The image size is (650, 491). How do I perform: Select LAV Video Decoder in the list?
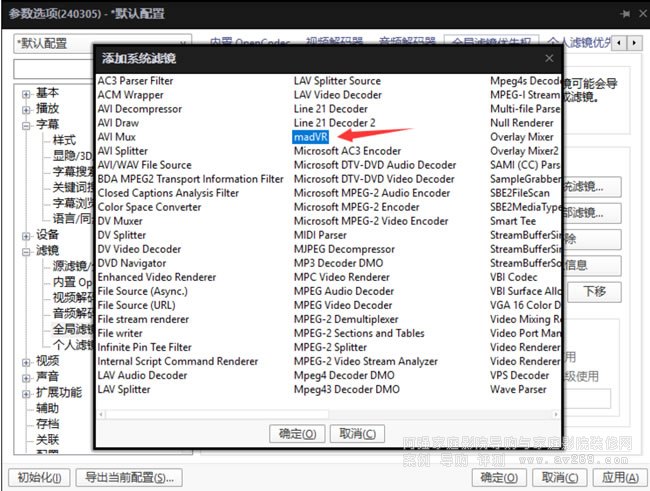(x=337, y=95)
